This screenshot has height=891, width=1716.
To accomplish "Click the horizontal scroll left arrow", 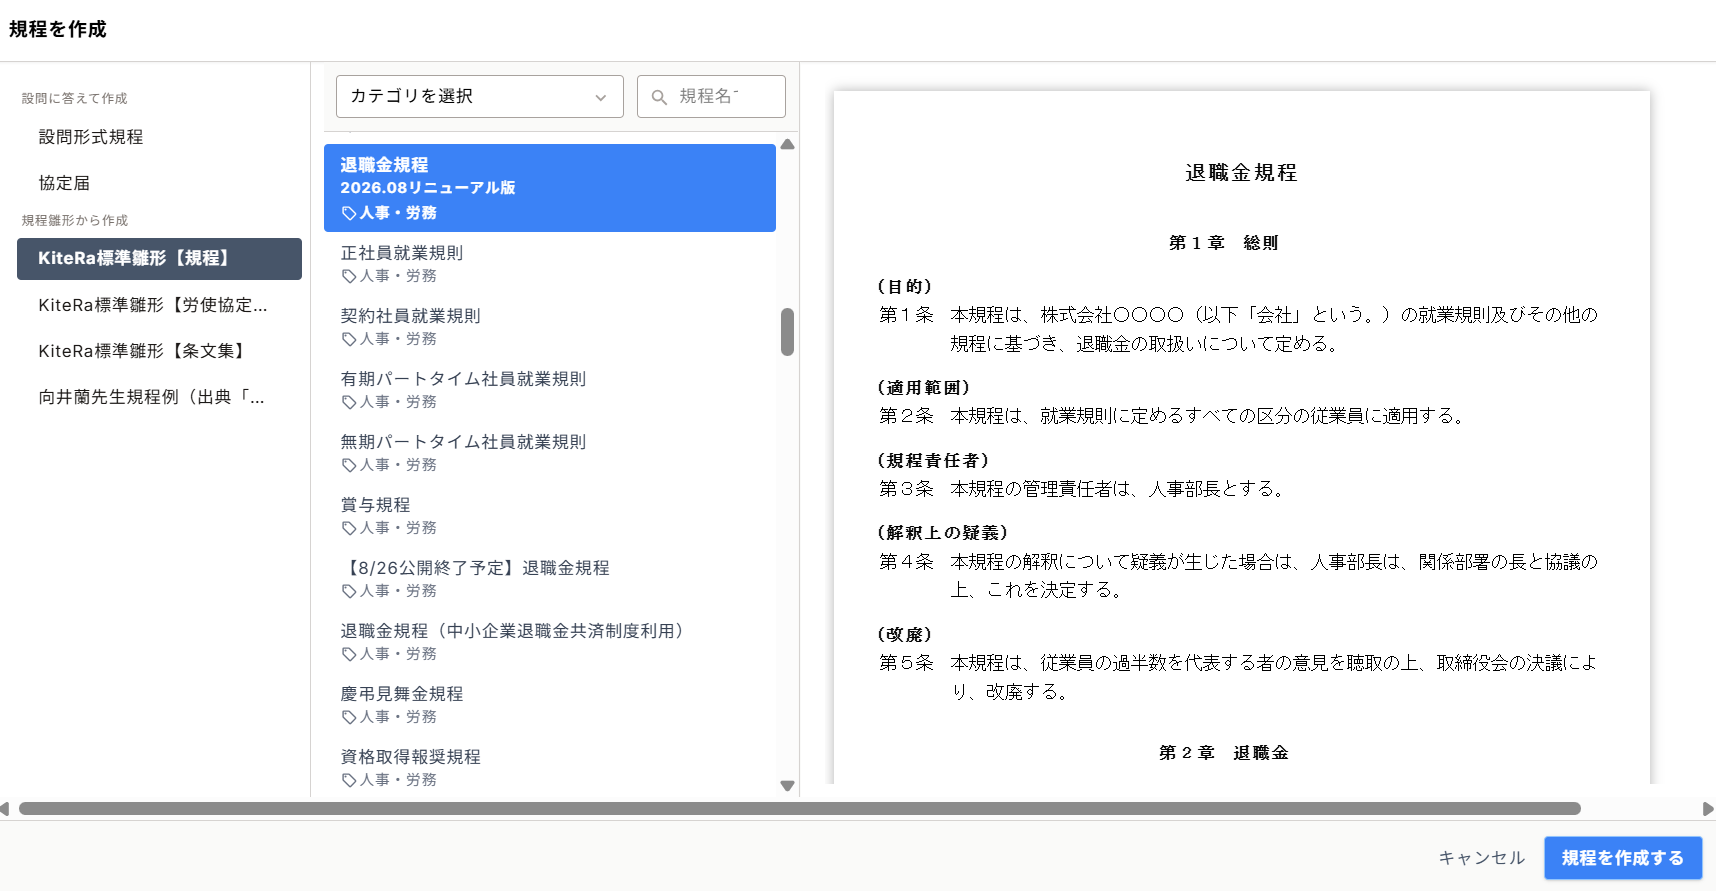I will pos(5,809).
